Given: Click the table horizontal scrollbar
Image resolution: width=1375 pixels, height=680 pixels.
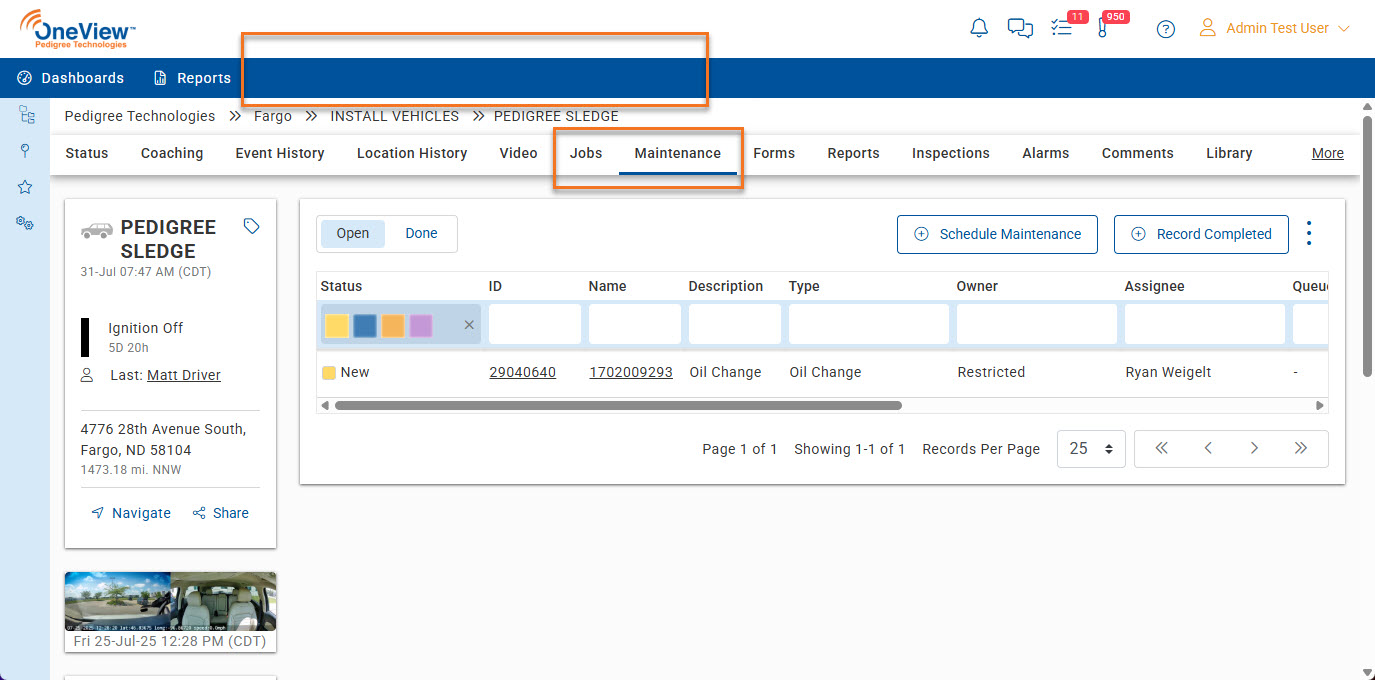Looking at the screenshot, I should click(x=618, y=406).
